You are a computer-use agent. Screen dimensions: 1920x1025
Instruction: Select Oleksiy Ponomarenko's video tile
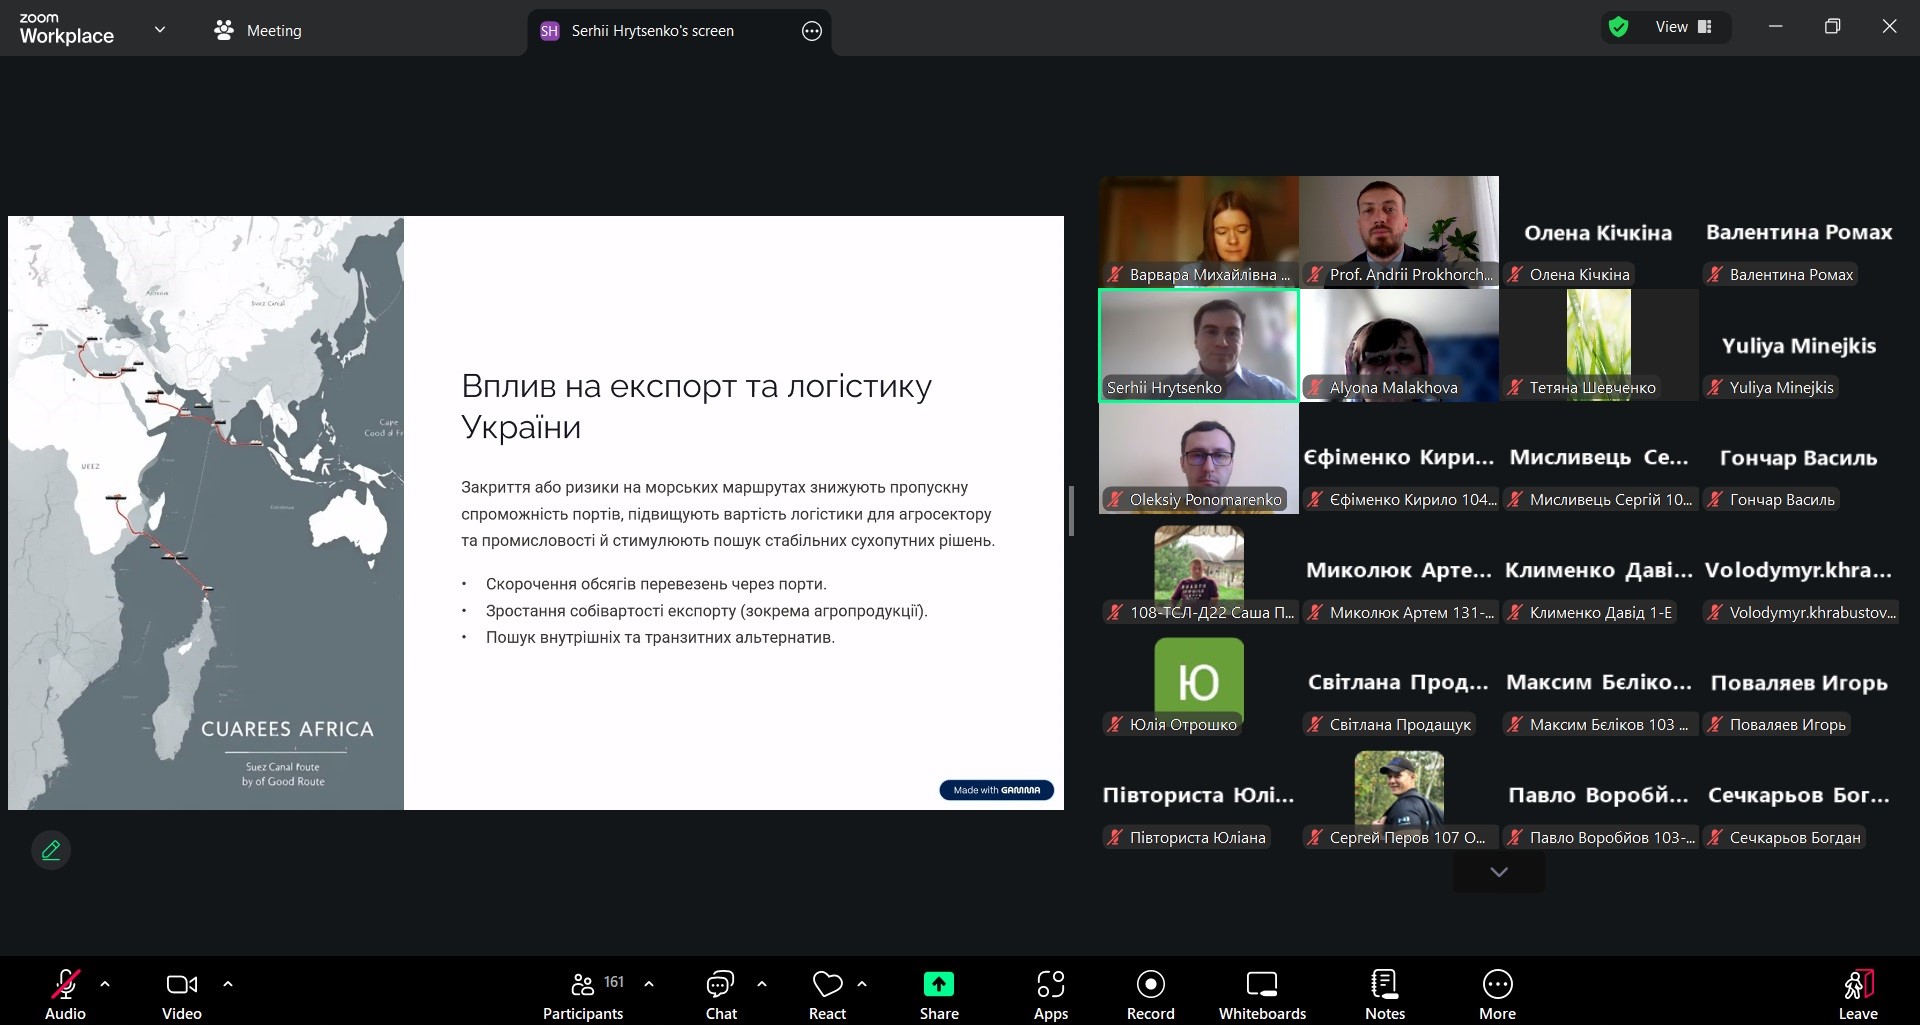tap(1198, 458)
